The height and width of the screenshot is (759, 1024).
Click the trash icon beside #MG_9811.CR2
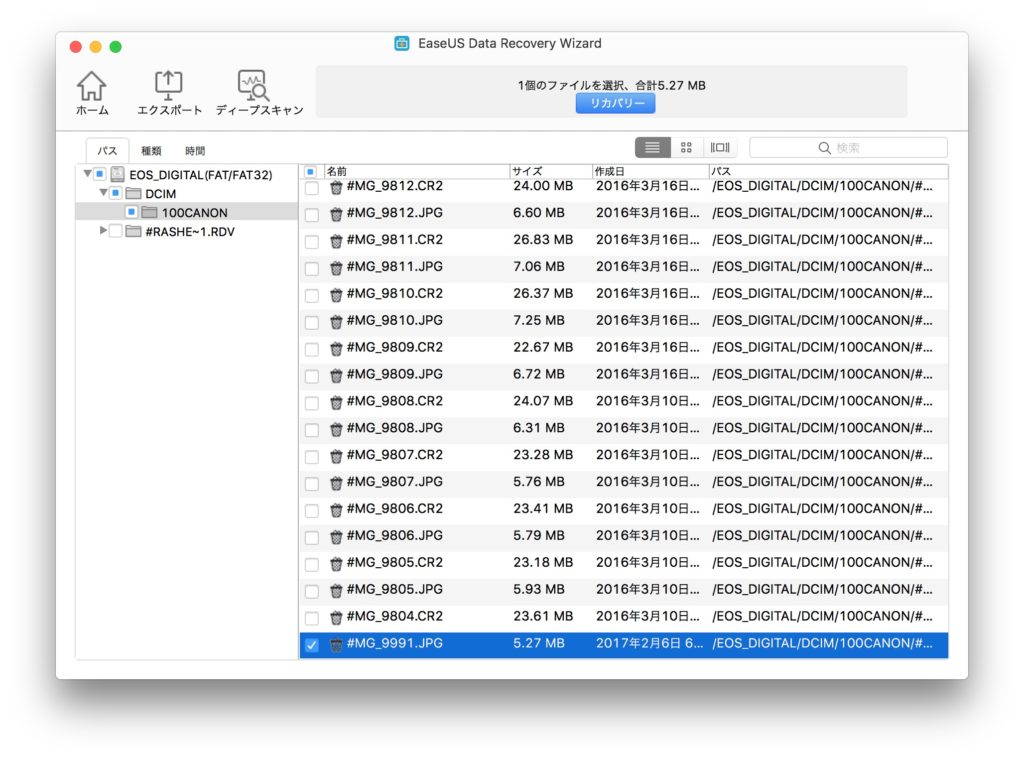coord(336,240)
